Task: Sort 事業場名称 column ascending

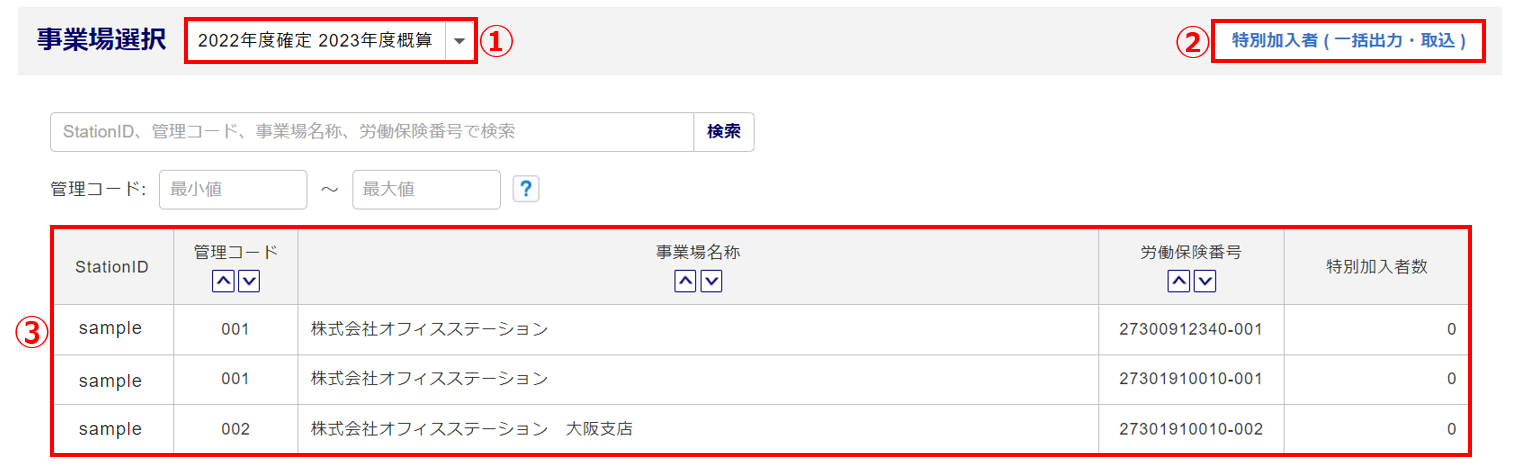Action: pos(685,282)
